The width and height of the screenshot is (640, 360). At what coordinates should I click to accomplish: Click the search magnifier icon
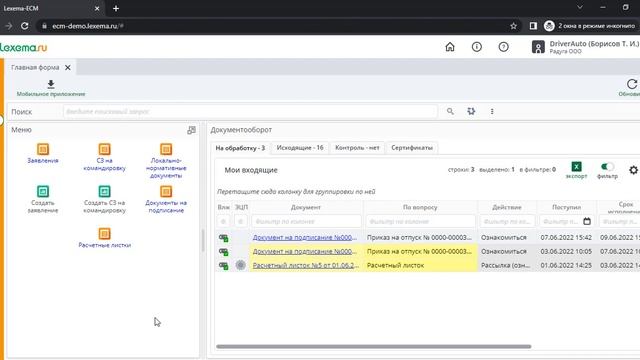tap(450, 111)
